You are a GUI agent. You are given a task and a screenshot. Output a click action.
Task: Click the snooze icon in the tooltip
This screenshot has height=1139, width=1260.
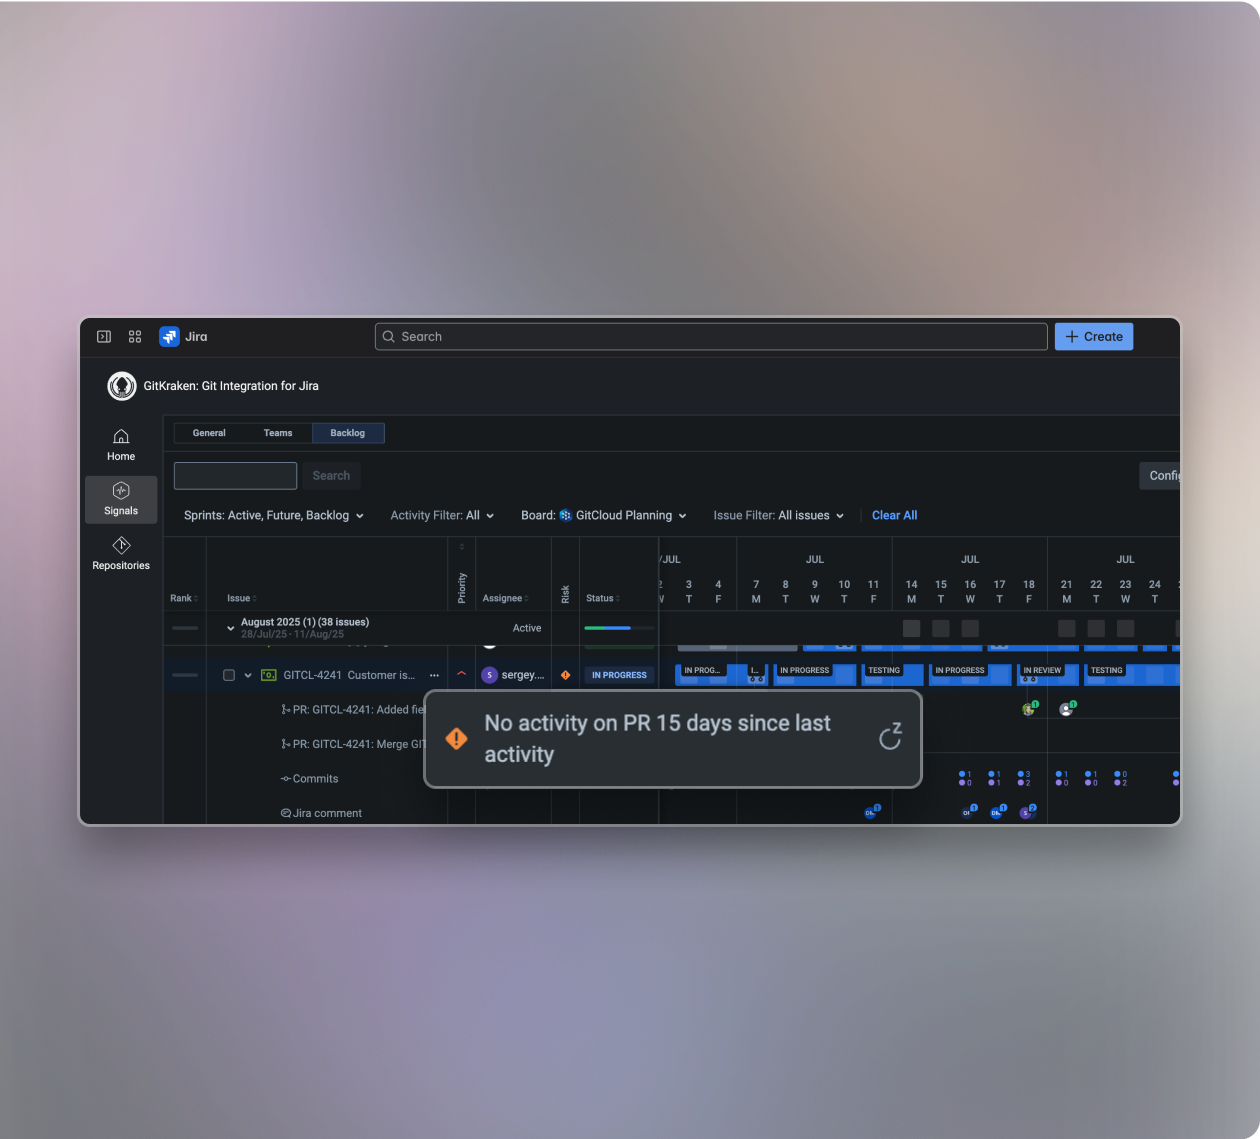coord(890,737)
